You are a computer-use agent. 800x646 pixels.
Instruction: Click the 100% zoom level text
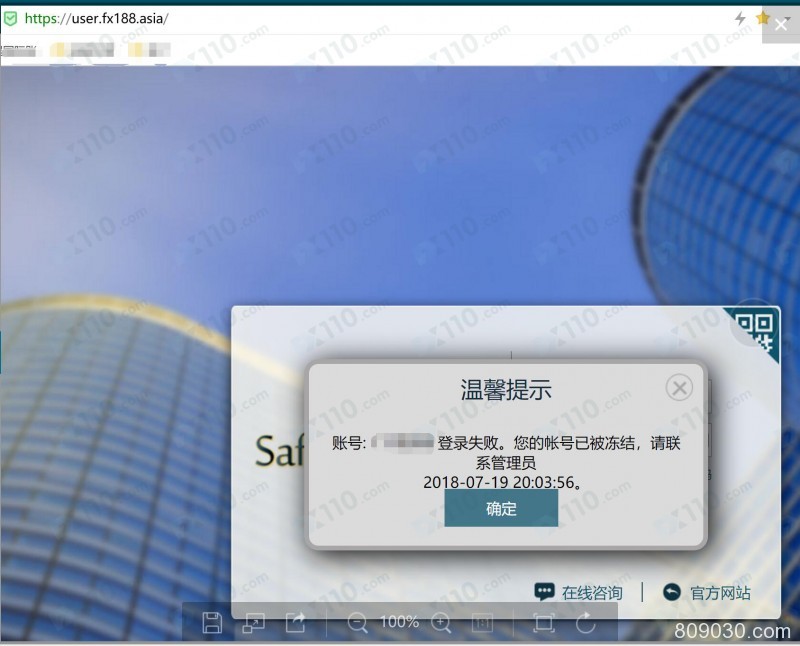point(399,622)
